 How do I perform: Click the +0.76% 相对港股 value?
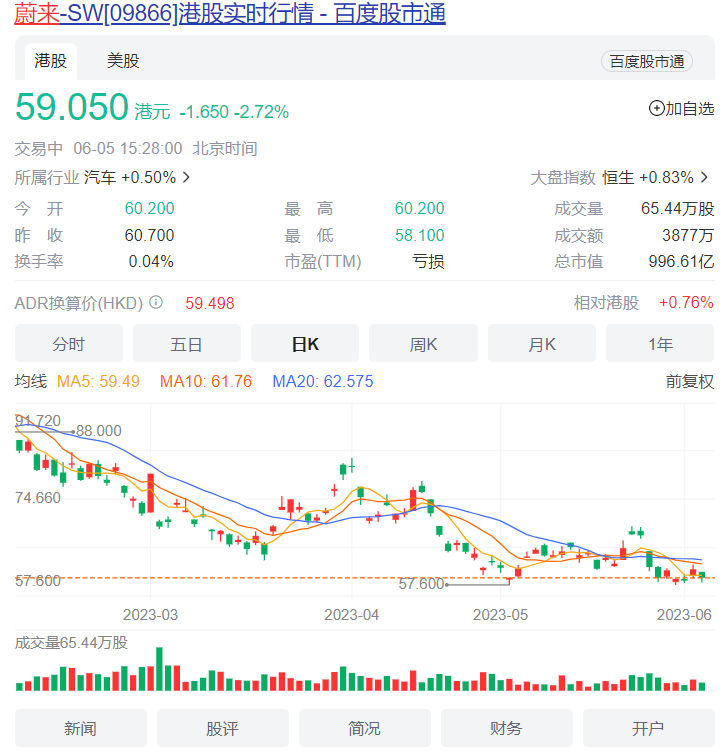[x=686, y=303]
